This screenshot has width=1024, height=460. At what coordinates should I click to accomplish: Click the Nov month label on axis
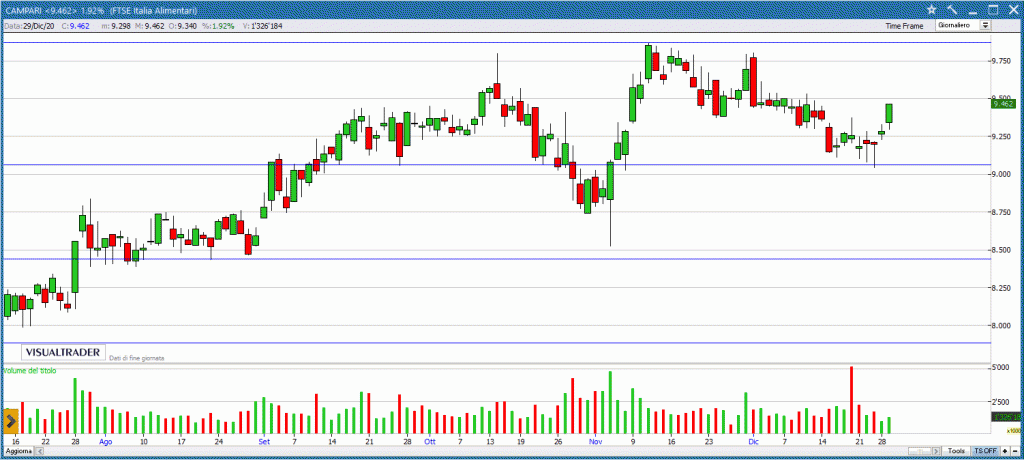(x=595, y=442)
